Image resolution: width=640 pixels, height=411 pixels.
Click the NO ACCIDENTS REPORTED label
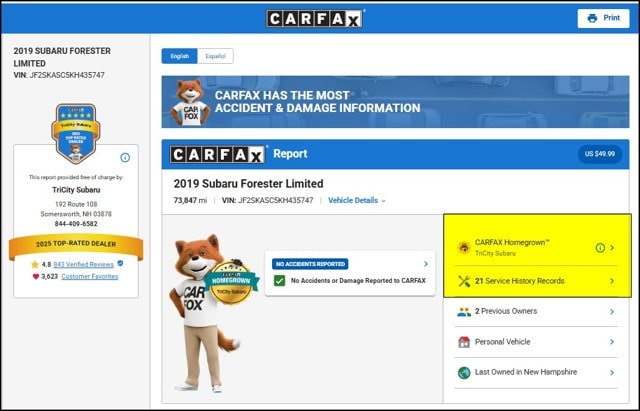coord(310,264)
